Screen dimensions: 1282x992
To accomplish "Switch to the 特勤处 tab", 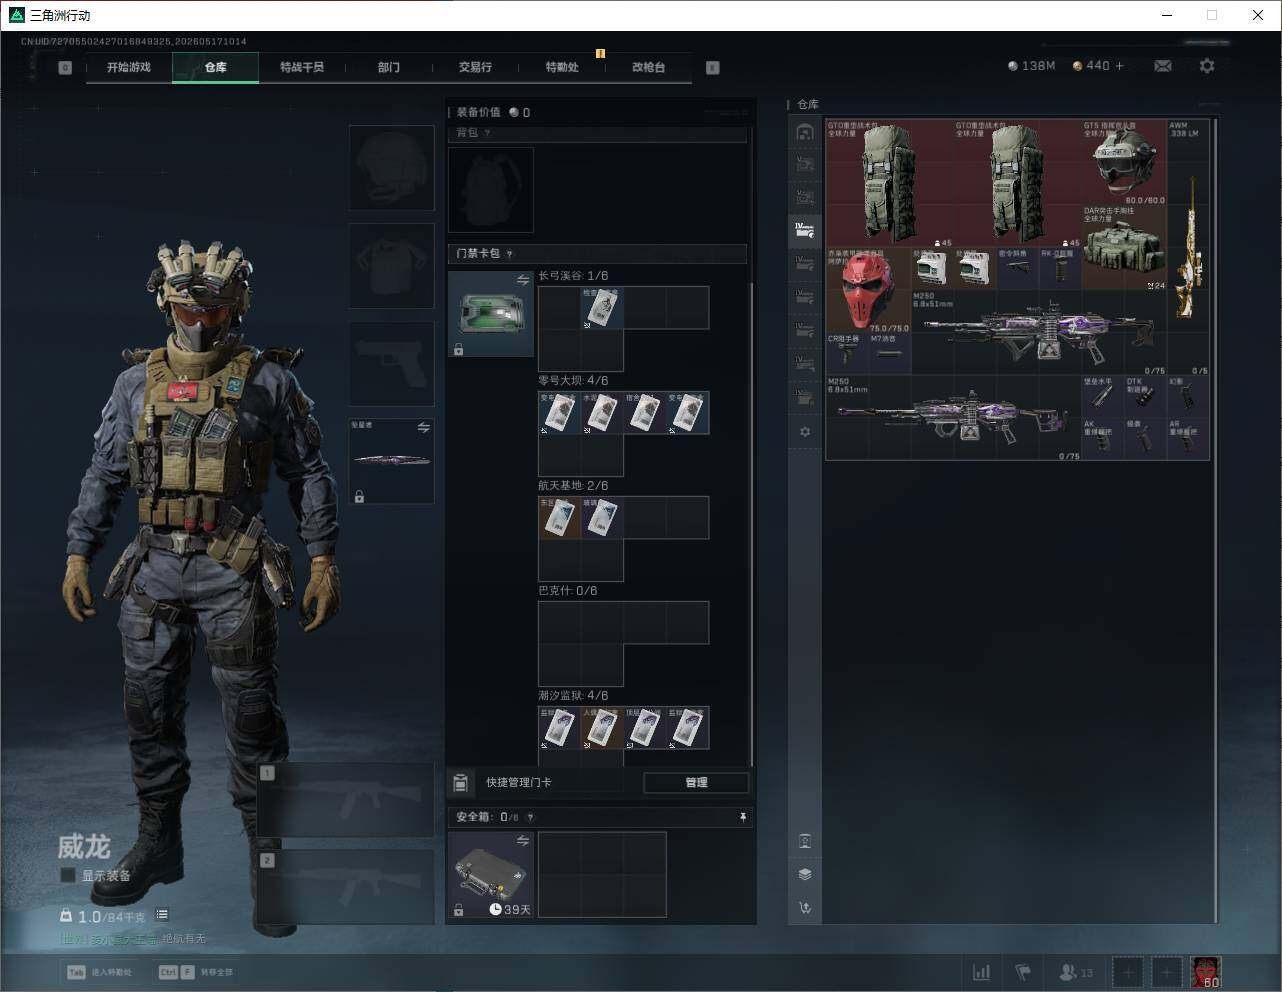I will (562, 67).
